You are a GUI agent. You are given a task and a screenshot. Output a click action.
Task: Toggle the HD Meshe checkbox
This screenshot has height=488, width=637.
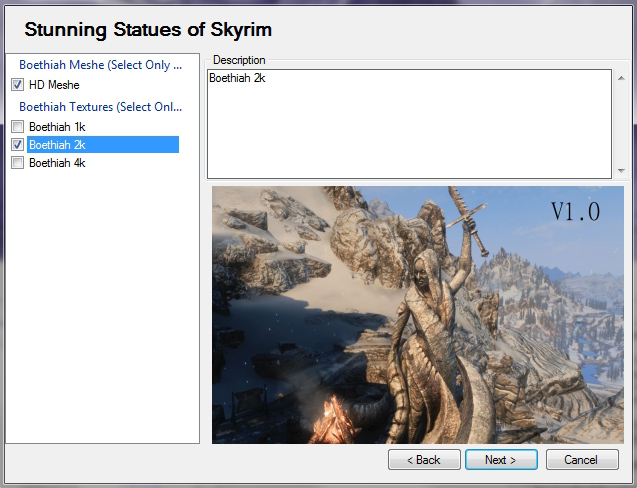[x=17, y=85]
